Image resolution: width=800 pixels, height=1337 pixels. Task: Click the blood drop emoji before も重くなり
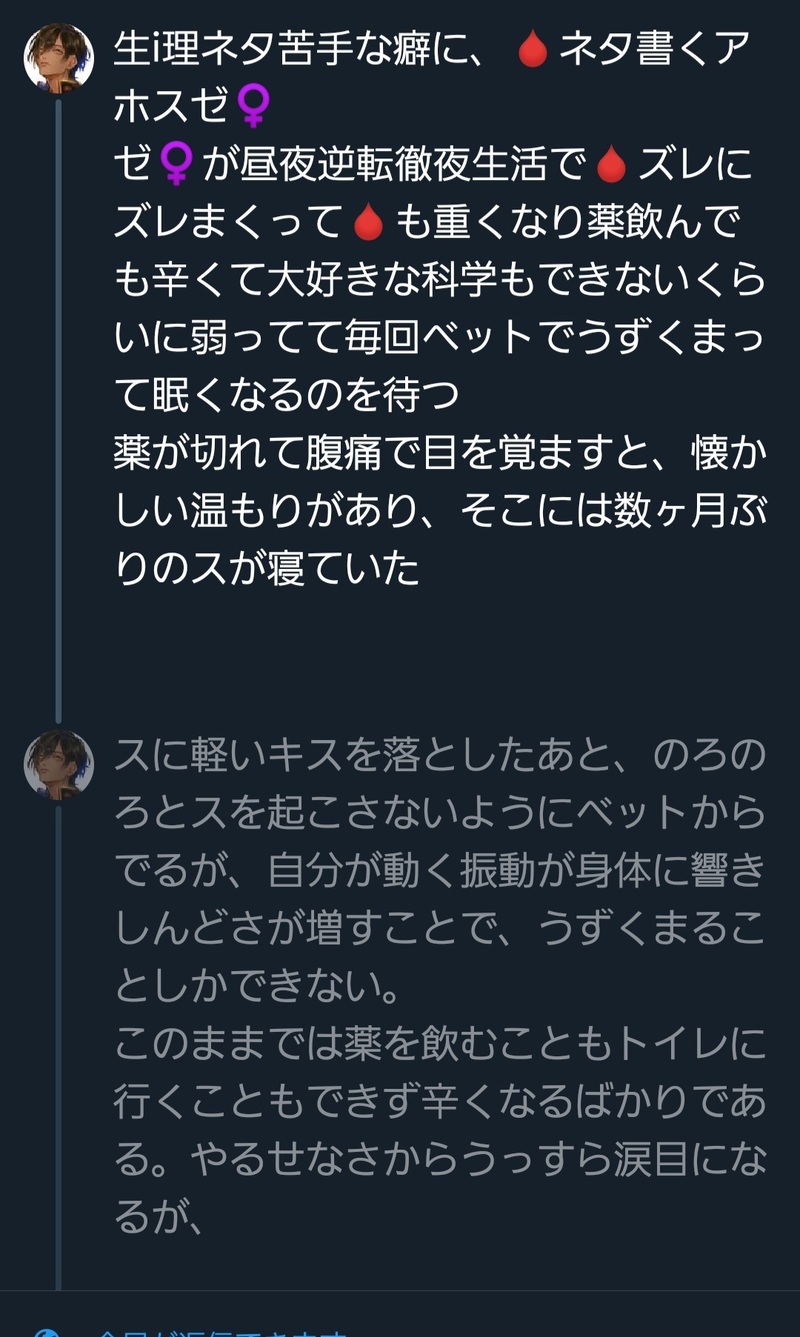pos(369,224)
